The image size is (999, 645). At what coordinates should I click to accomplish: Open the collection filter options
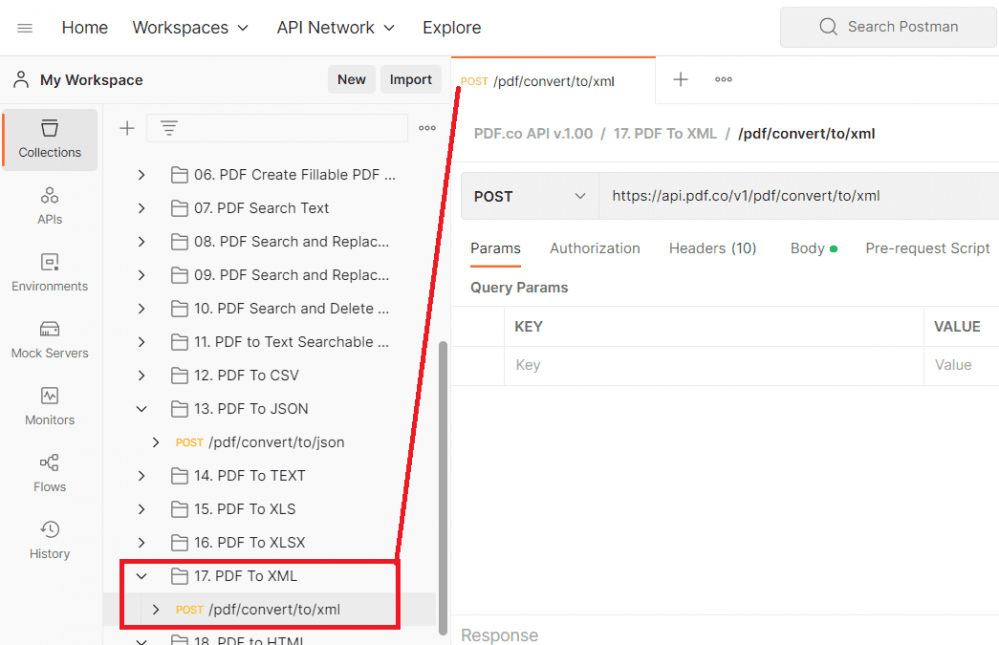(168, 128)
